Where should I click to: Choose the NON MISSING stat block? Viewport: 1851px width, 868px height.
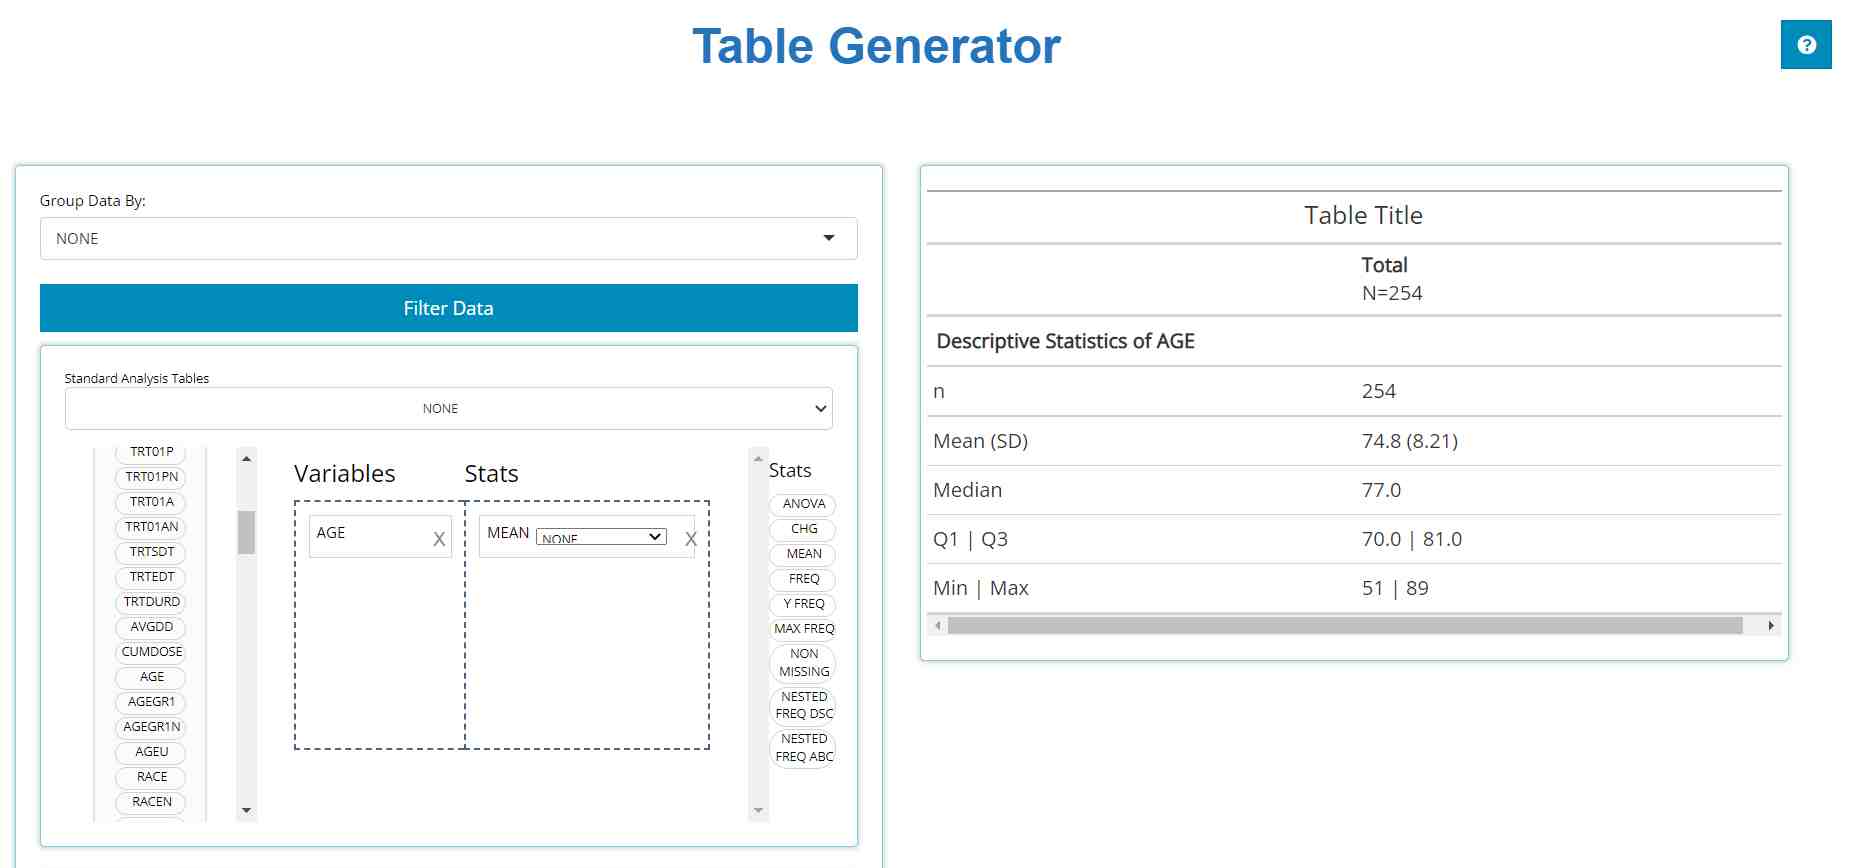coord(803,663)
